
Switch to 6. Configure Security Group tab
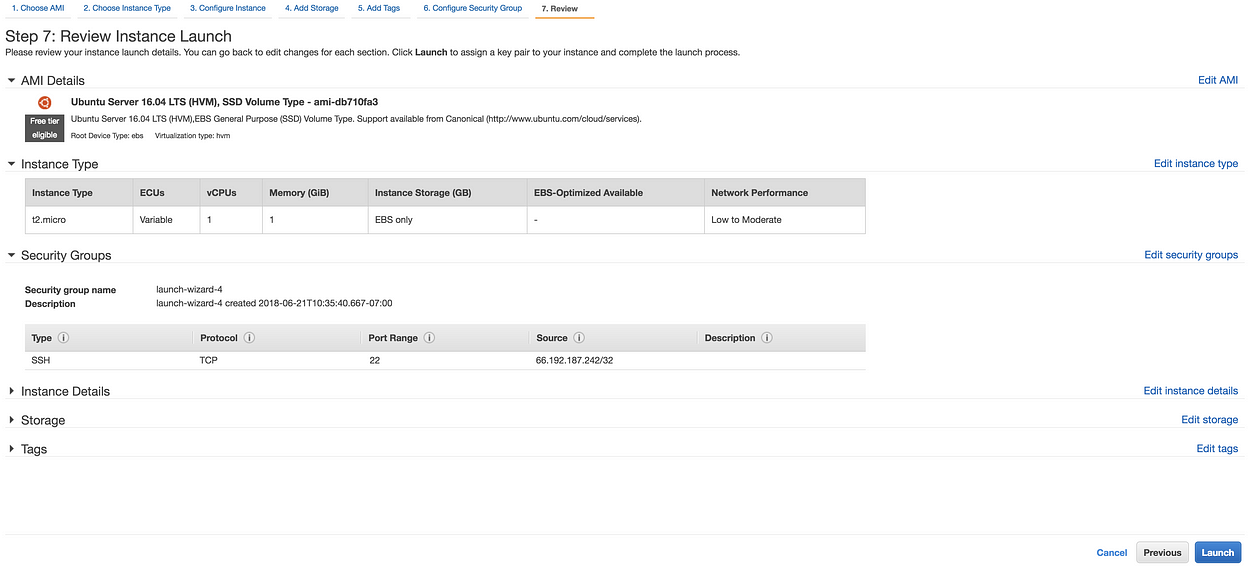pos(472,8)
